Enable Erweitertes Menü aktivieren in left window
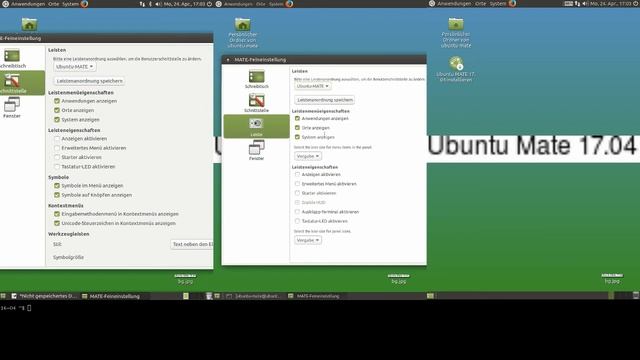Viewport: 640px width, 360px height. 57,148
